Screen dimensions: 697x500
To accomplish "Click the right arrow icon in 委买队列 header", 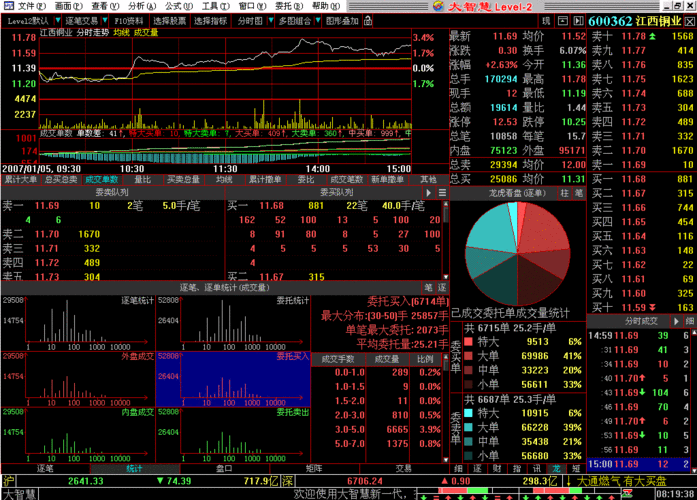I will (429, 193).
